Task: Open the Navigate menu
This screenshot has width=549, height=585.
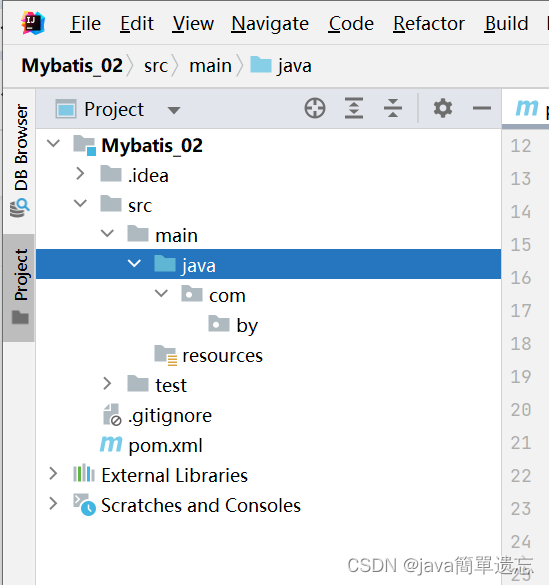Action: pos(270,24)
